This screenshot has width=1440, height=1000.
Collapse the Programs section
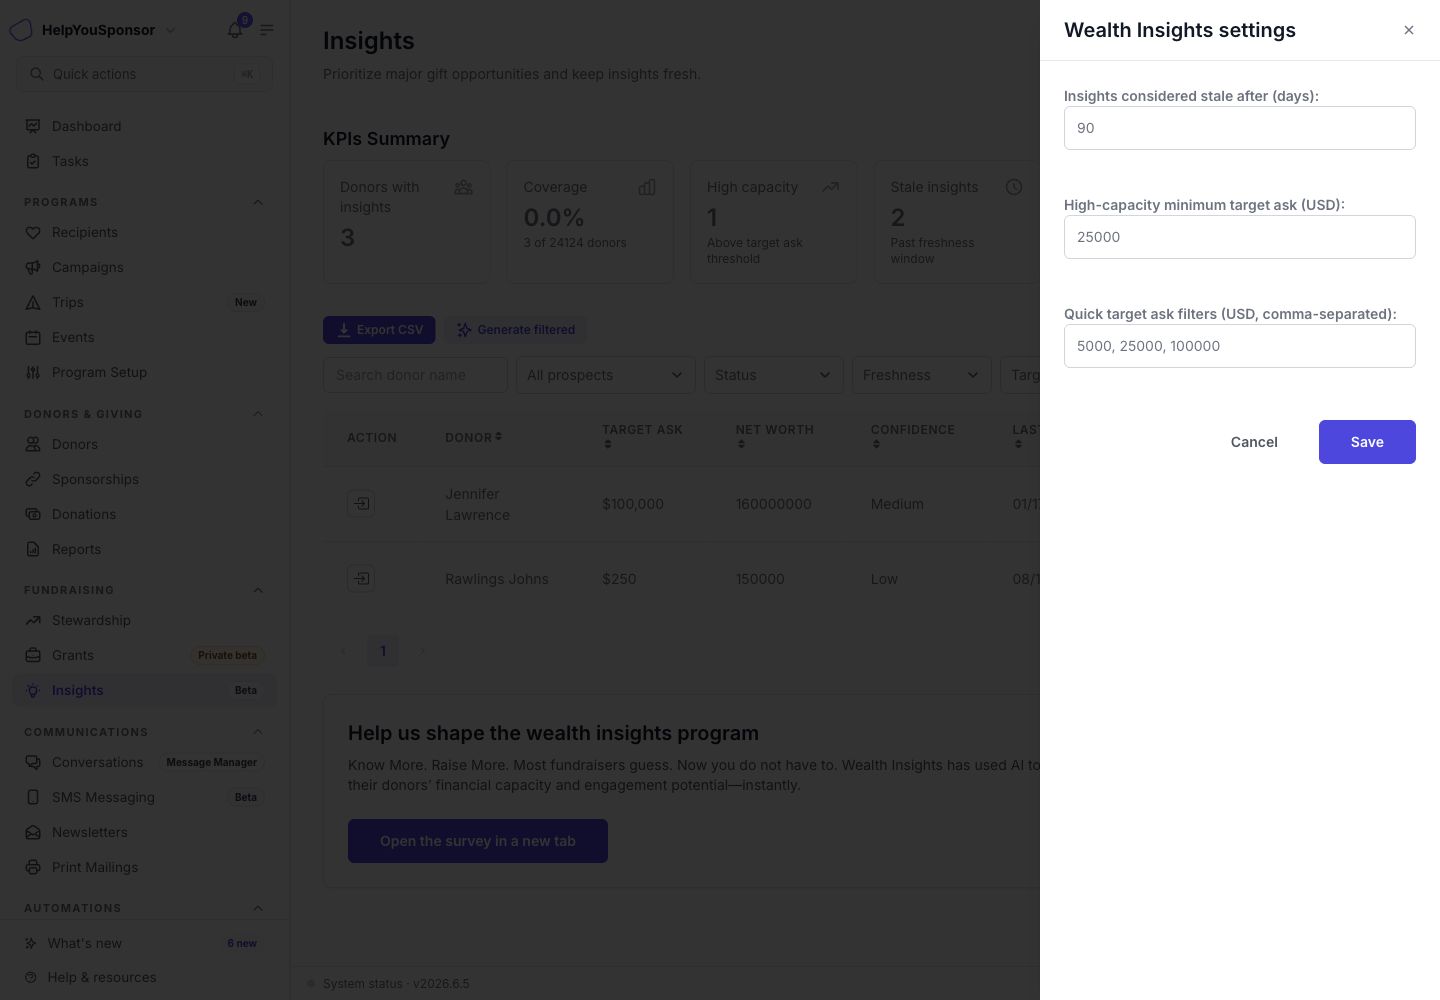258,202
